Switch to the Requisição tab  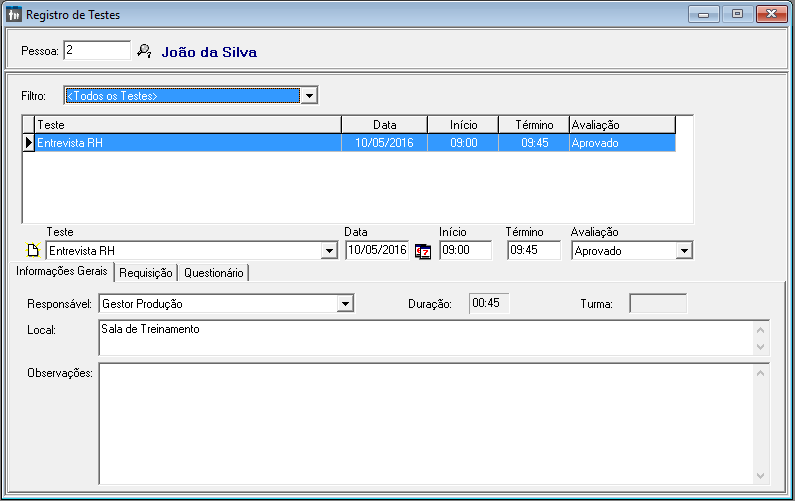pos(146,272)
